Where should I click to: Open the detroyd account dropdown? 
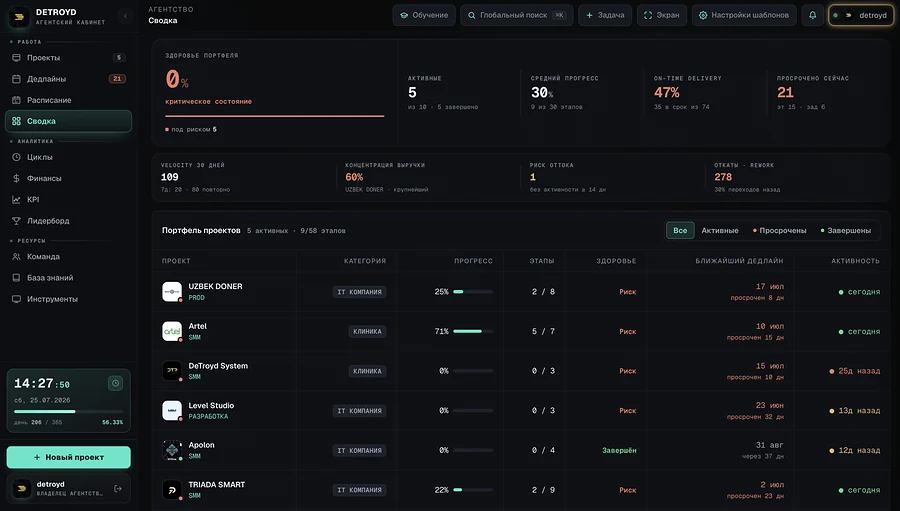861,16
